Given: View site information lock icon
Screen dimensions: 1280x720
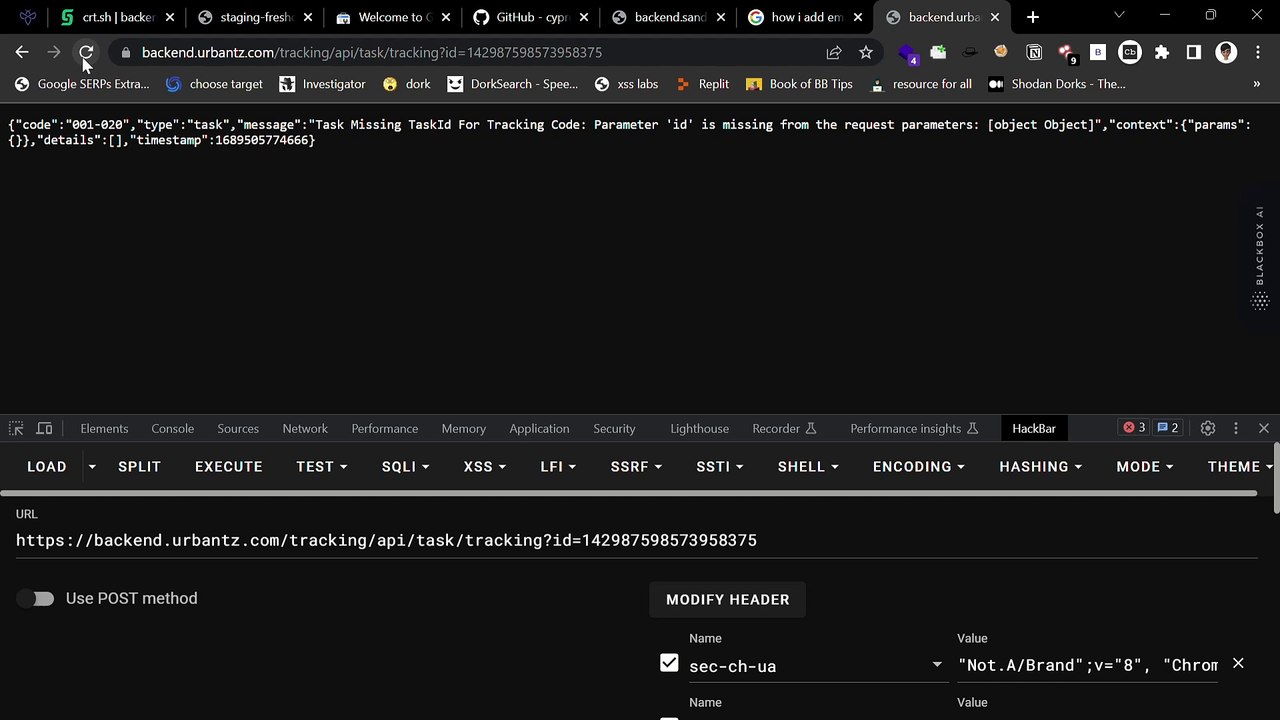Looking at the screenshot, I should point(124,52).
